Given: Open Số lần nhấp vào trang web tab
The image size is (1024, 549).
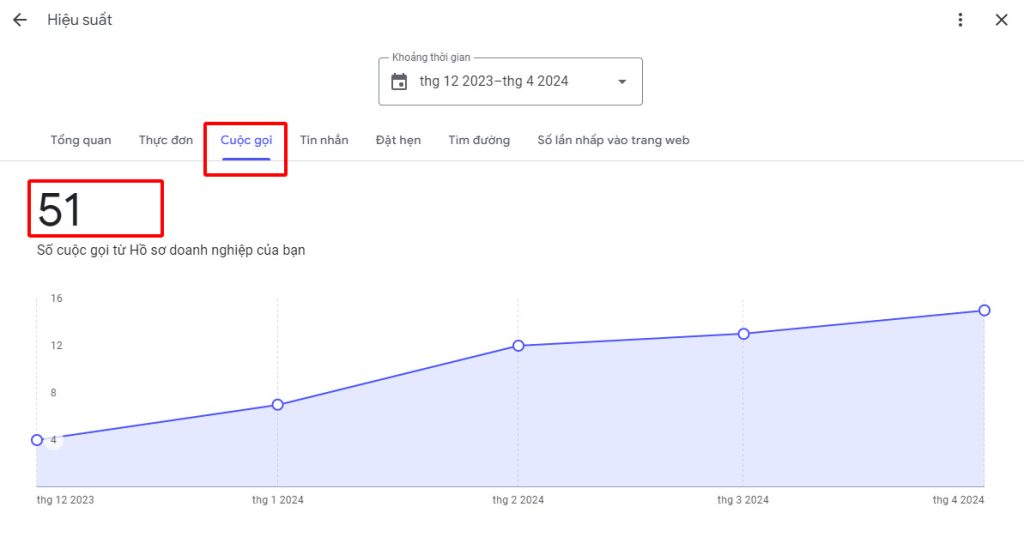Looking at the screenshot, I should tap(613, 140).
